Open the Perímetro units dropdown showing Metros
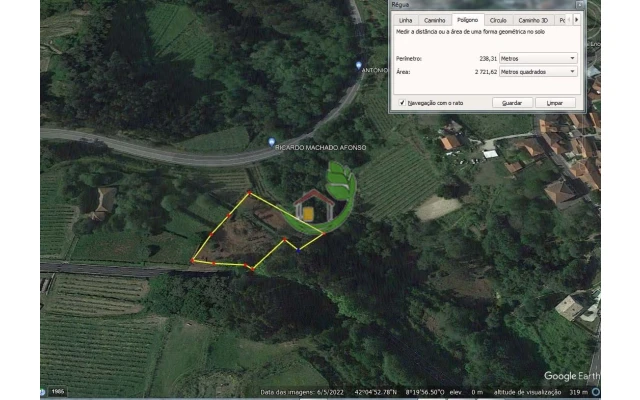640x400 pixels. coord(538,58)
